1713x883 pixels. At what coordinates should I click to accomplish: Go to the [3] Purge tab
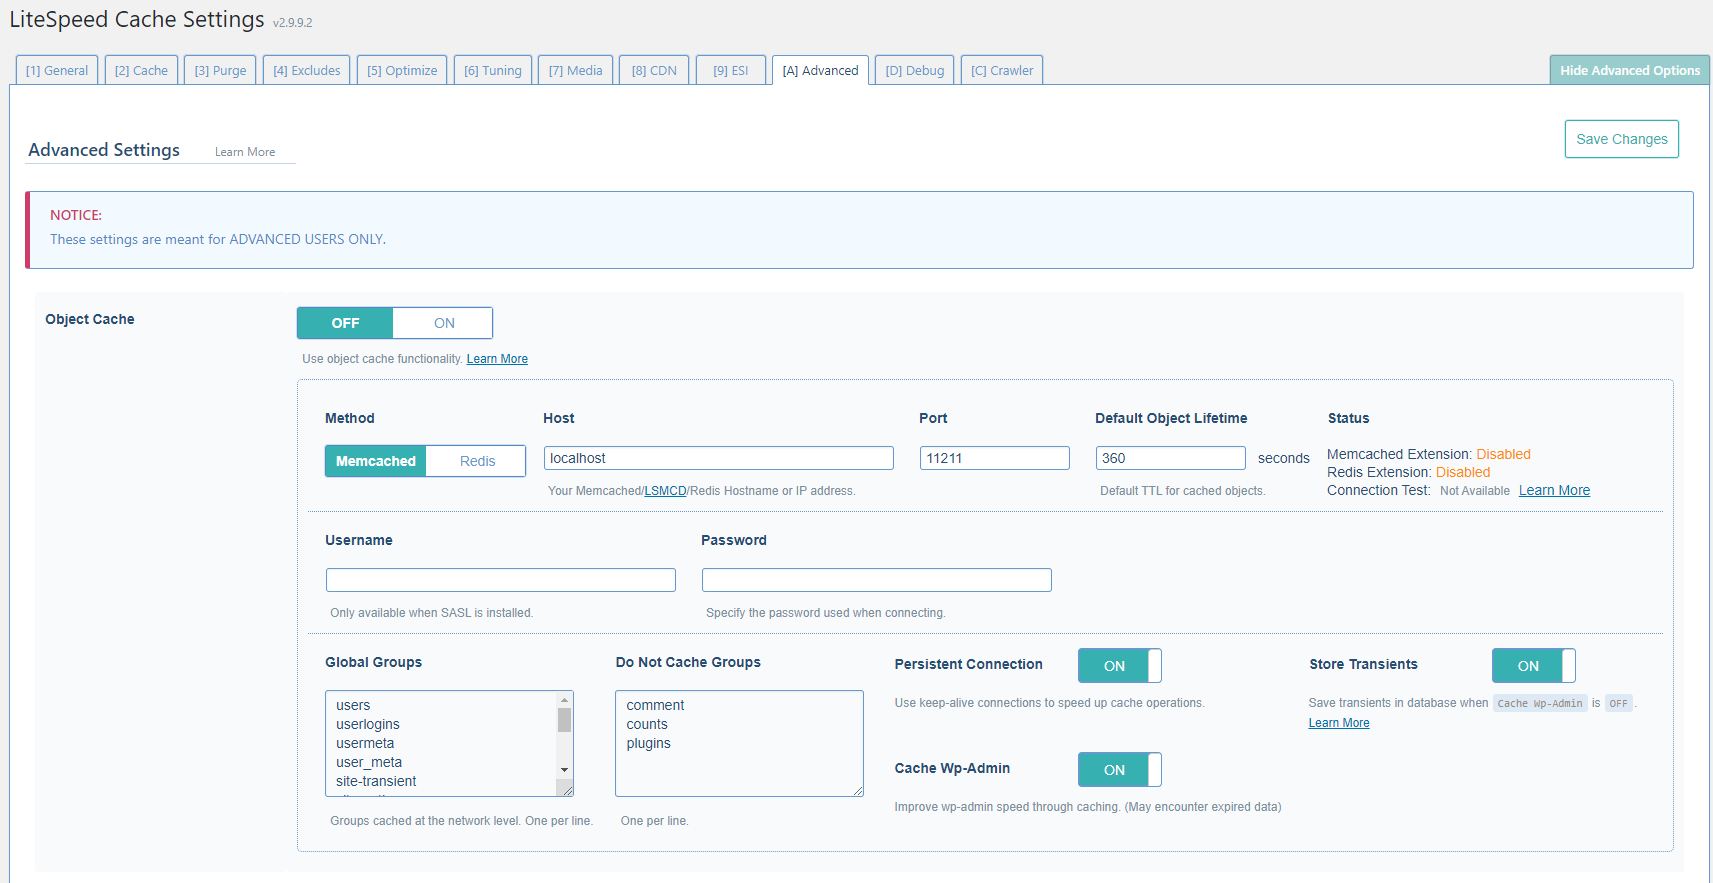click(220, 70)
